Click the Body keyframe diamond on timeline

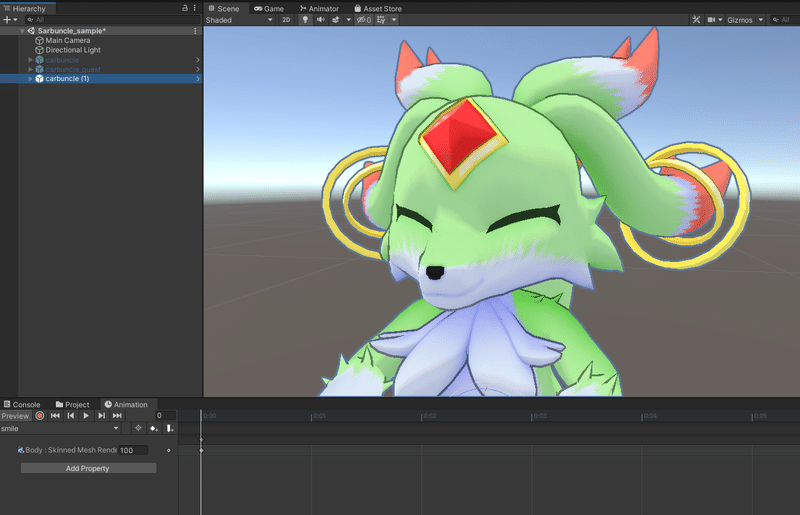pyautogui.click(x=202, y=450)
